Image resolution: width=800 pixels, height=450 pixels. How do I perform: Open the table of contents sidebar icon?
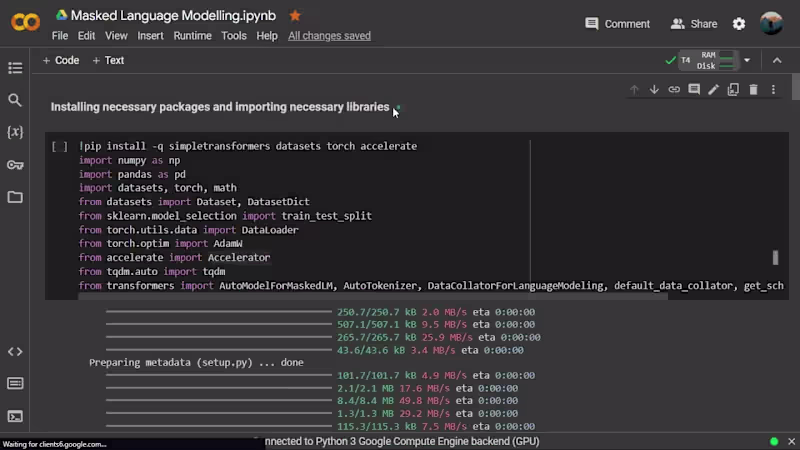[x=15, y=68]
